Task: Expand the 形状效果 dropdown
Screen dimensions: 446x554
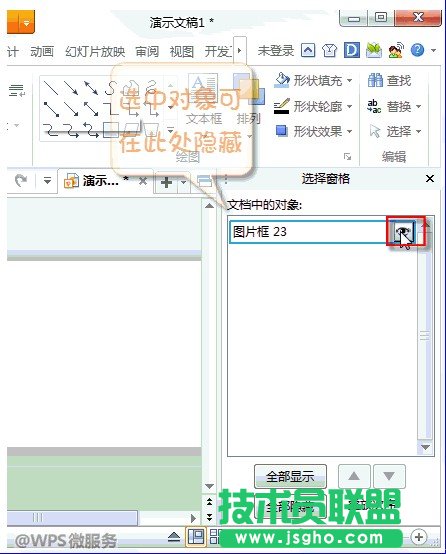Action: 350,131
